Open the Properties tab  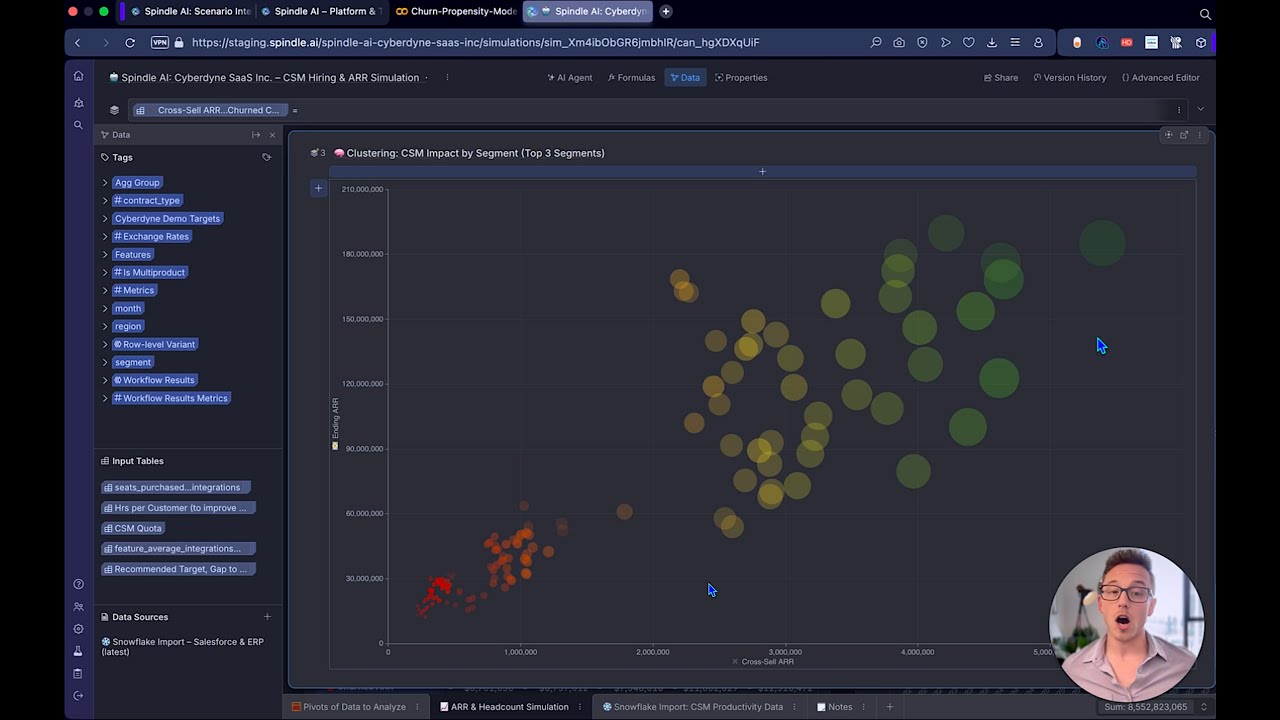(741, 77)
